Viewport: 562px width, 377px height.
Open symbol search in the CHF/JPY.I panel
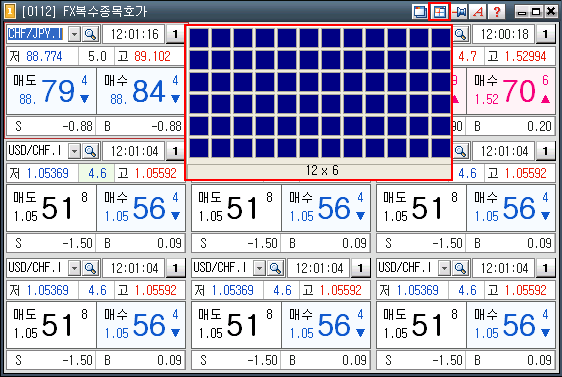pos(90,34)
